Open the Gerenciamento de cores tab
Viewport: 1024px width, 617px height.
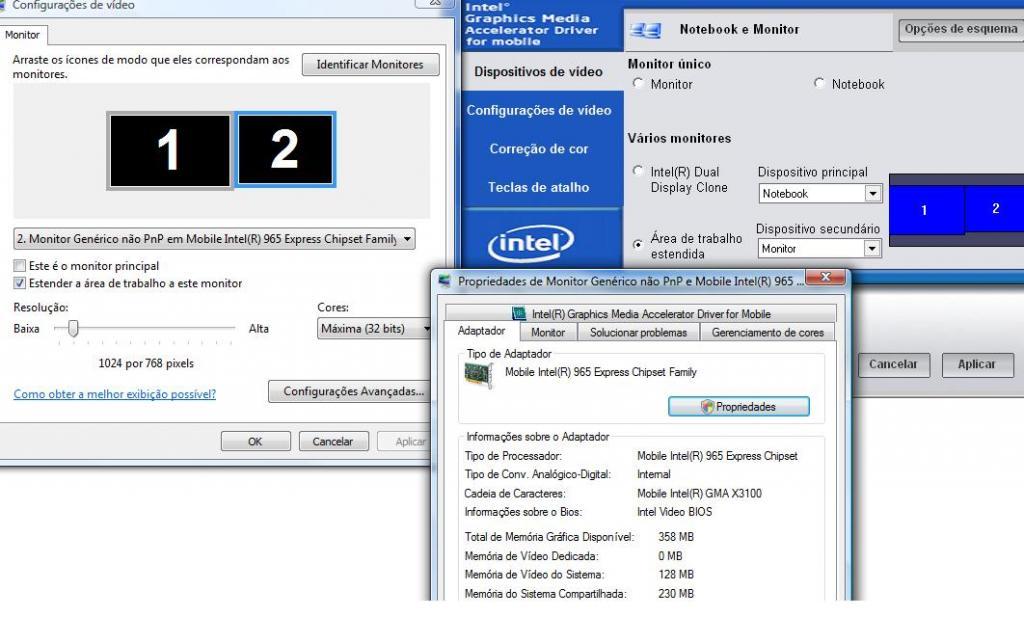768,332
